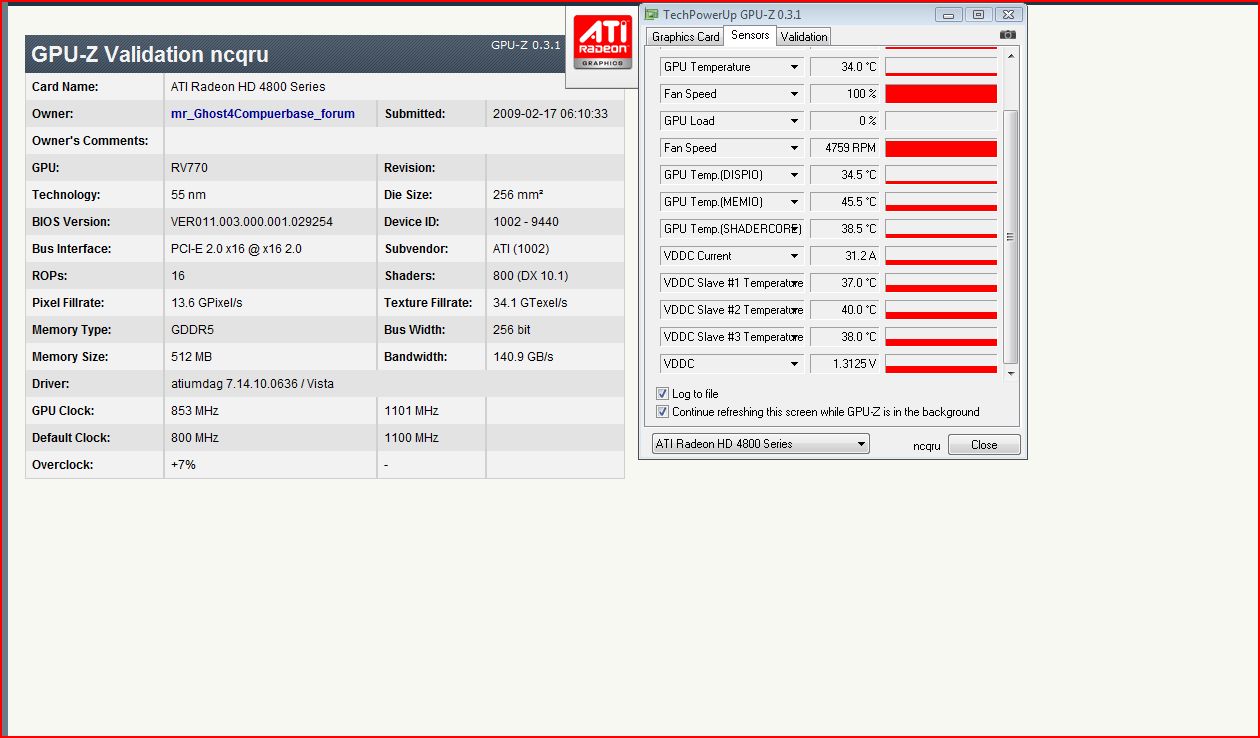Click the GDDR5 memory type value
The height and width of the screenshot is (738, 1260).
[x=192, y=330]
